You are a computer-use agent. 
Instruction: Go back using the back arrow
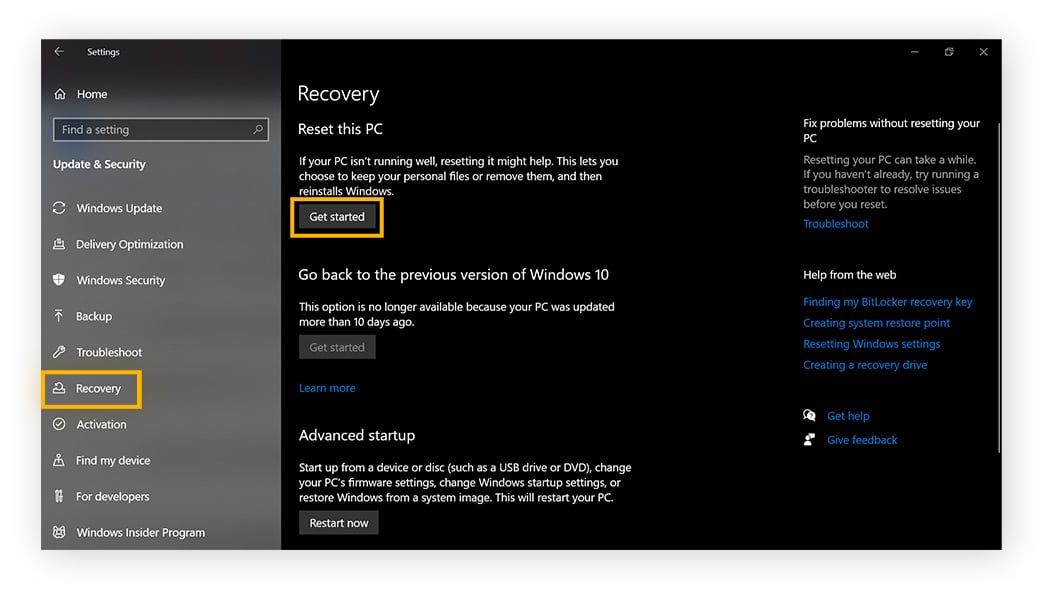point(59,52)
